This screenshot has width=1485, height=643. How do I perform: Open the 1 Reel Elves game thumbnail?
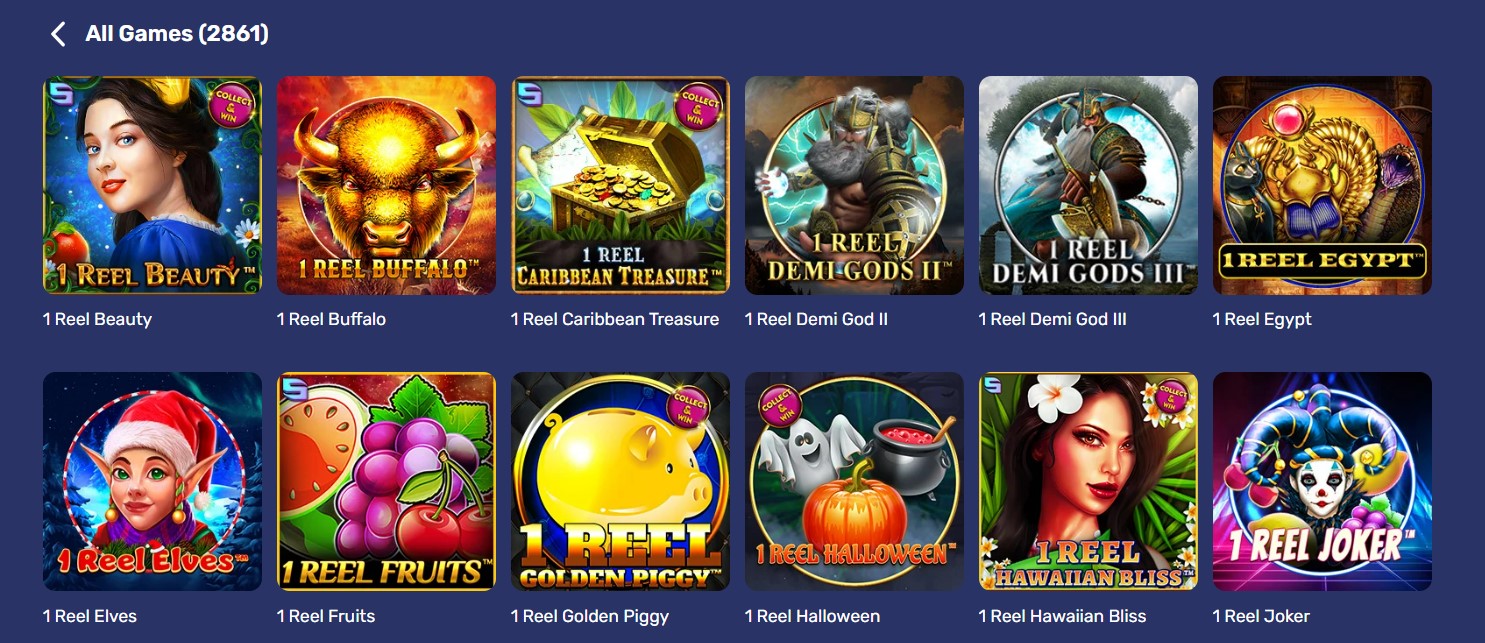[152, 482]
